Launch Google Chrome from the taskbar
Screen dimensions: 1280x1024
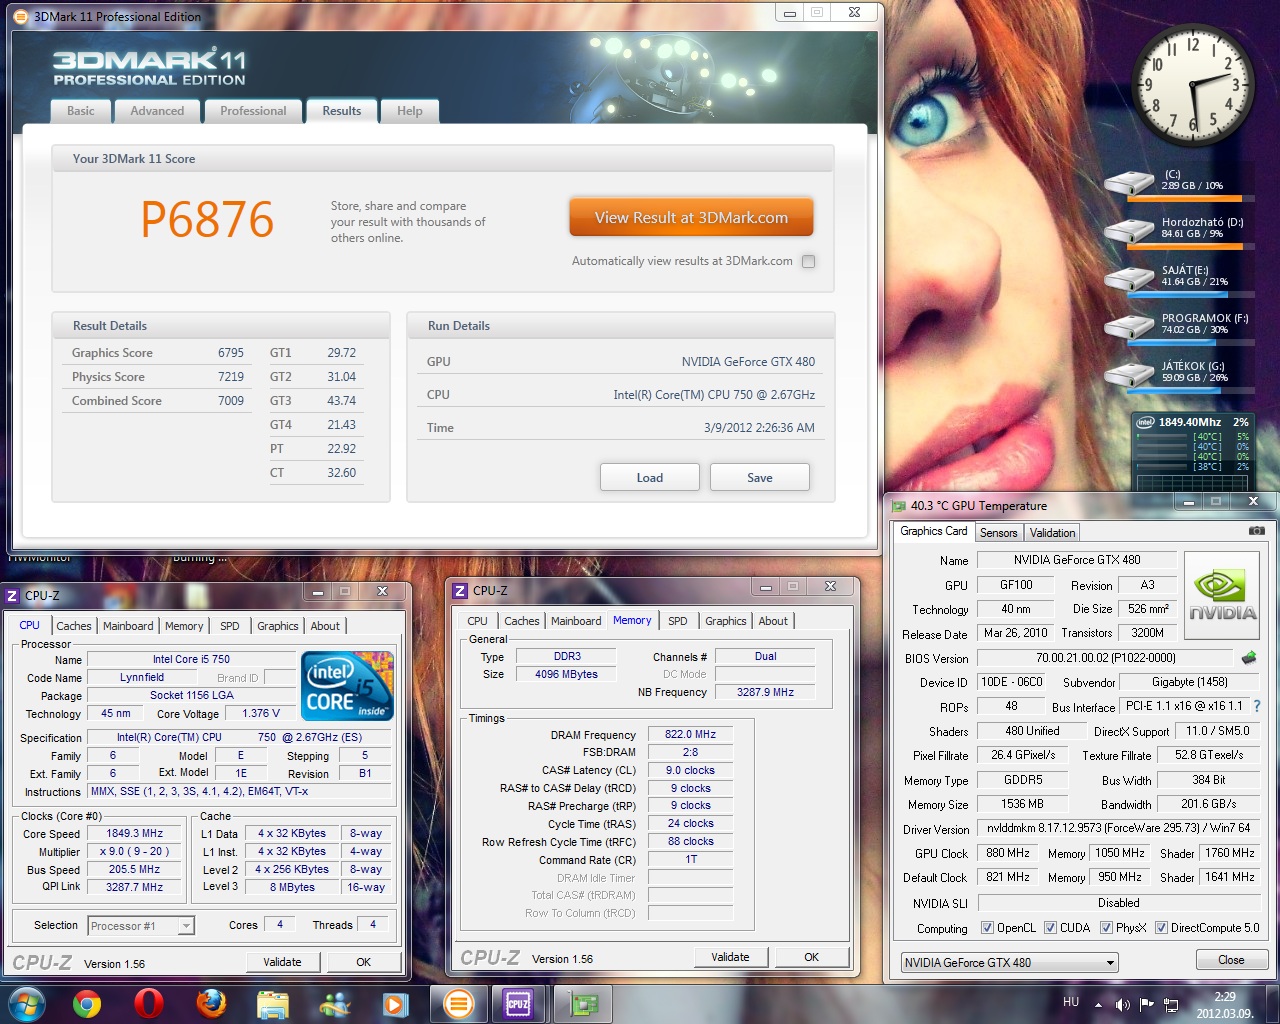(x=87, y=1003)
